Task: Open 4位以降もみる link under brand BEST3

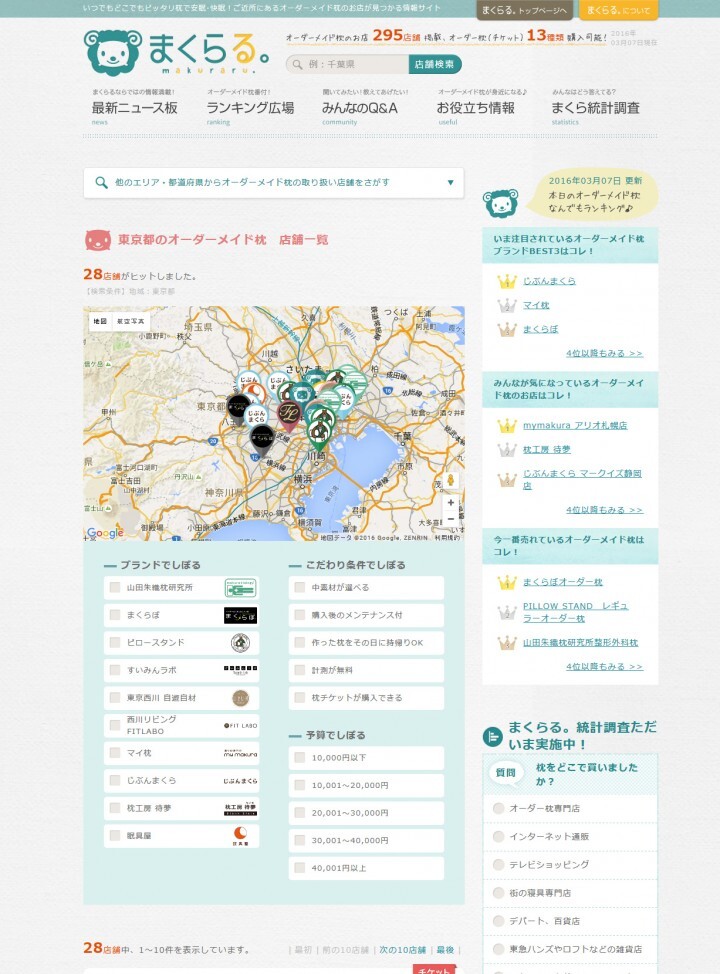Action: [604, 353]
